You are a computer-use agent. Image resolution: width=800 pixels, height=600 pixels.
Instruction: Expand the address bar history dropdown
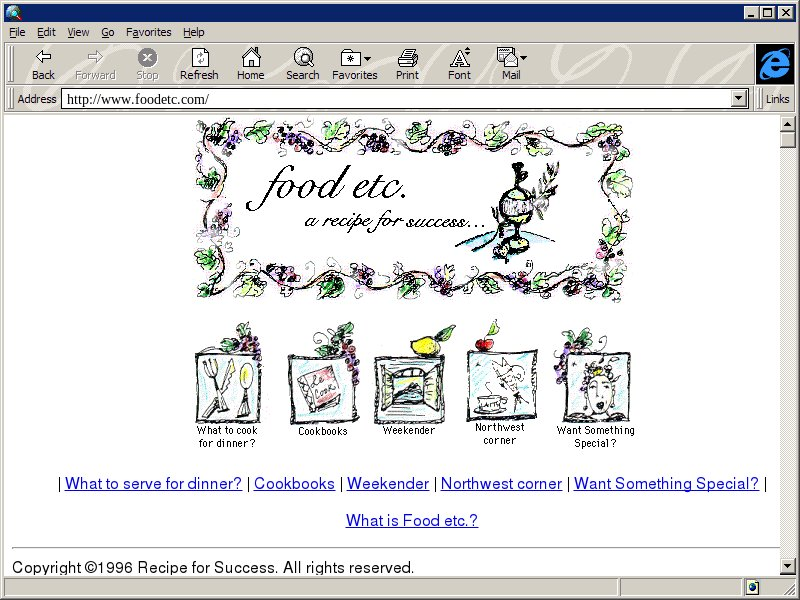(740, 99)
